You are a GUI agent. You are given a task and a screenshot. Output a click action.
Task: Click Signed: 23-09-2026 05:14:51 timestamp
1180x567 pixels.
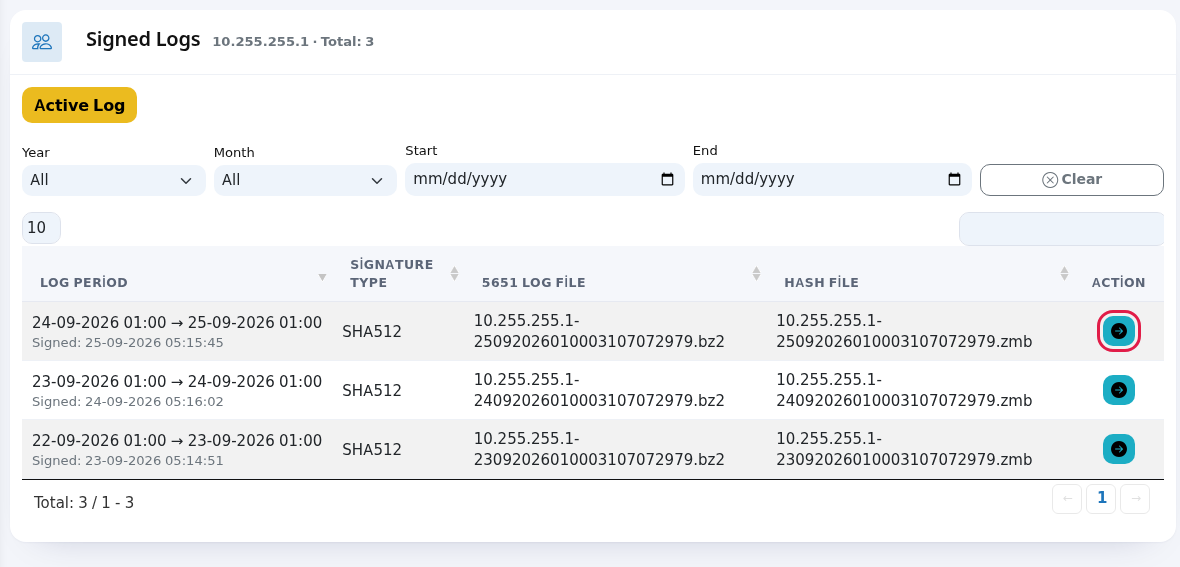[128, 460]
